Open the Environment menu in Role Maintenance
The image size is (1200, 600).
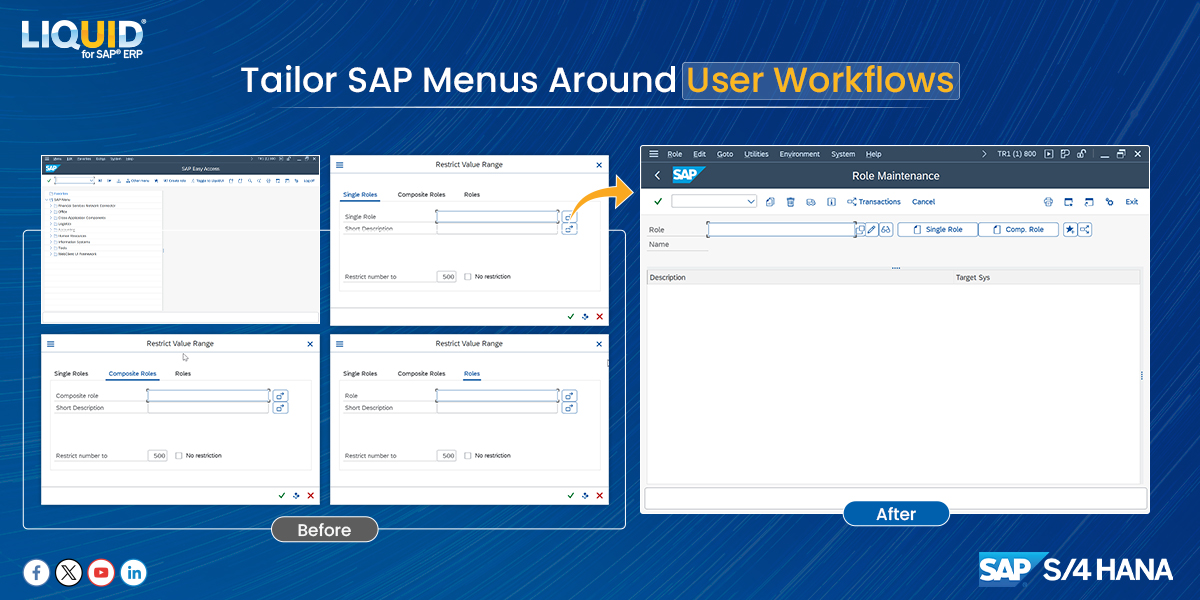pos(799,154)
